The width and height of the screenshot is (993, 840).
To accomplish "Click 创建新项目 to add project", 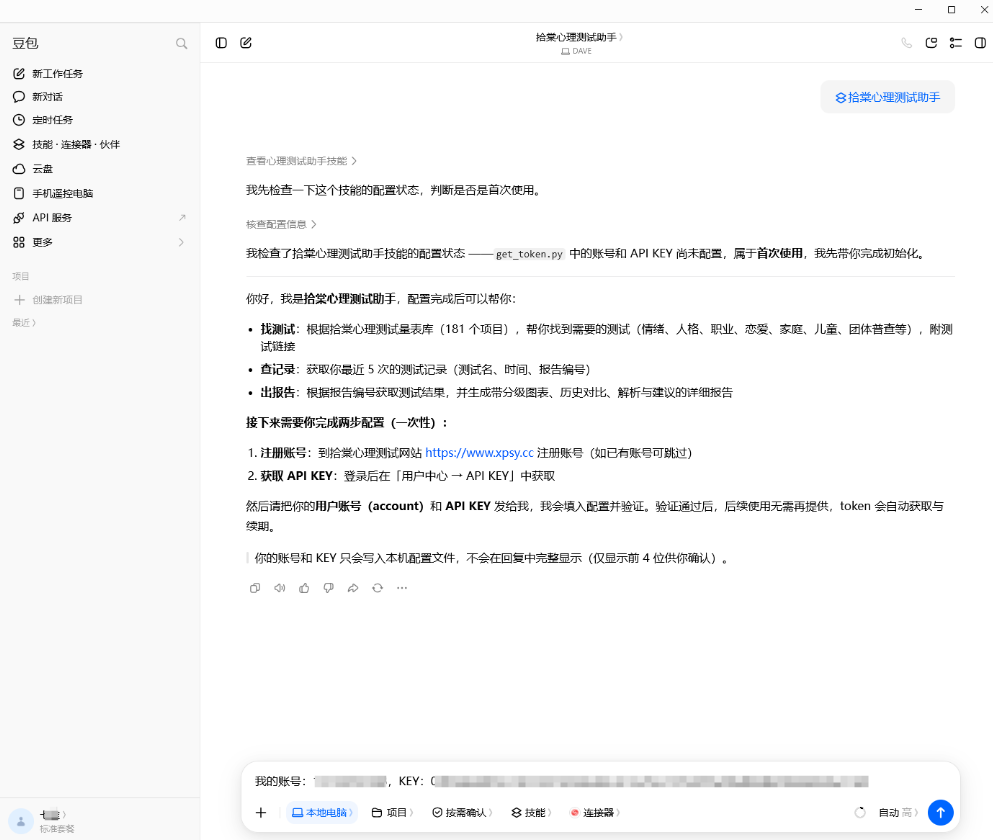I will pyautogui.click(x=48, y=300).
